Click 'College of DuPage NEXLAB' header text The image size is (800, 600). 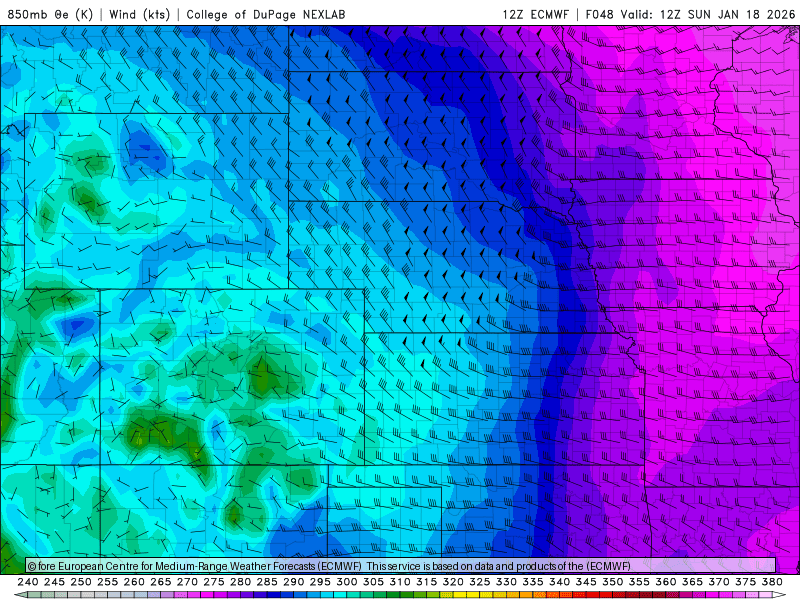[x=266, y=14]
